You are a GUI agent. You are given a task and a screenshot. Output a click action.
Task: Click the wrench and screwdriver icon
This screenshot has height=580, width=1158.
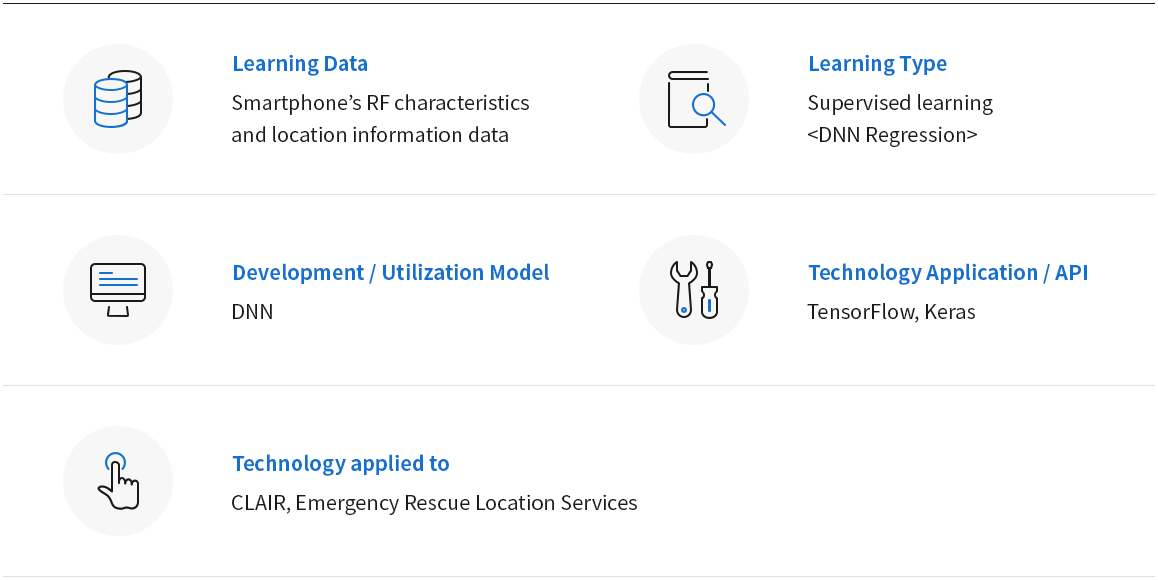(x=694, y=290)
